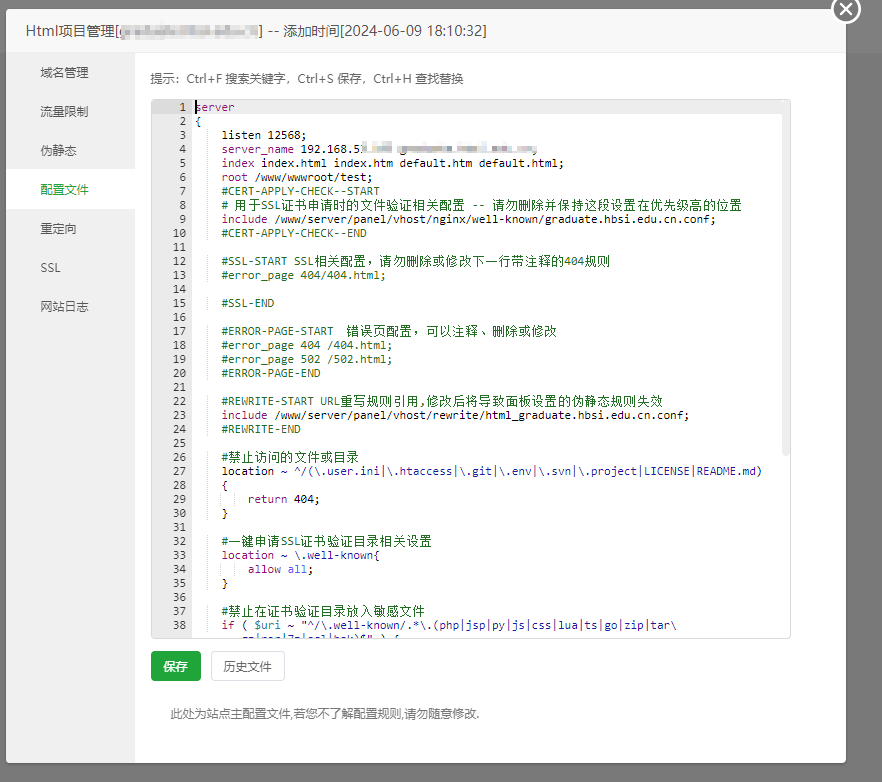Click the 'root /www/wwwroot/test;' line
The width and height of the screenshot is (882, 782).
[x=297, y=177]
